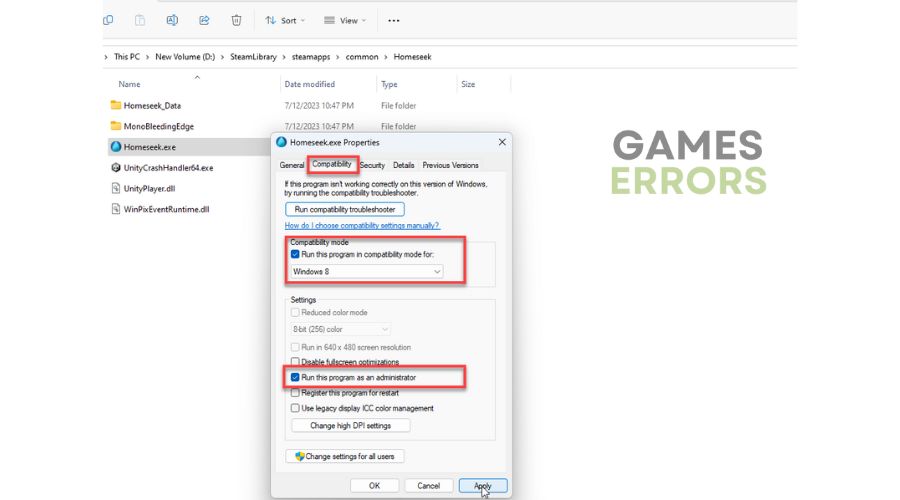Switch to the Previous Versions tab
The height and width of the screenshot is (500, 900).
[451, 165]
